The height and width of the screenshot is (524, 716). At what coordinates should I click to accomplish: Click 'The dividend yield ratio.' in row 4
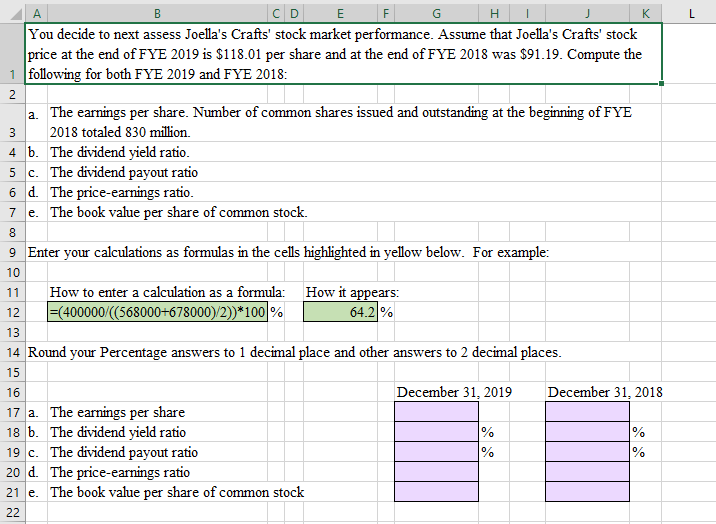click(x=120, y=152)
